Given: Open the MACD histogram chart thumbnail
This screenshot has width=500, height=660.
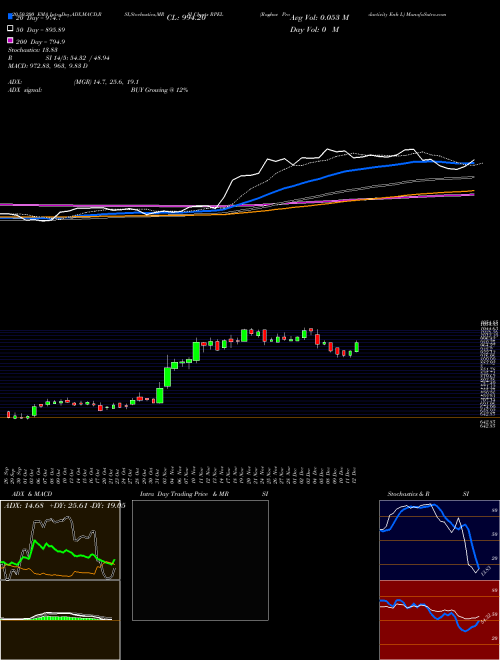Looking at the screenshot, I should [x=60, y=620].
